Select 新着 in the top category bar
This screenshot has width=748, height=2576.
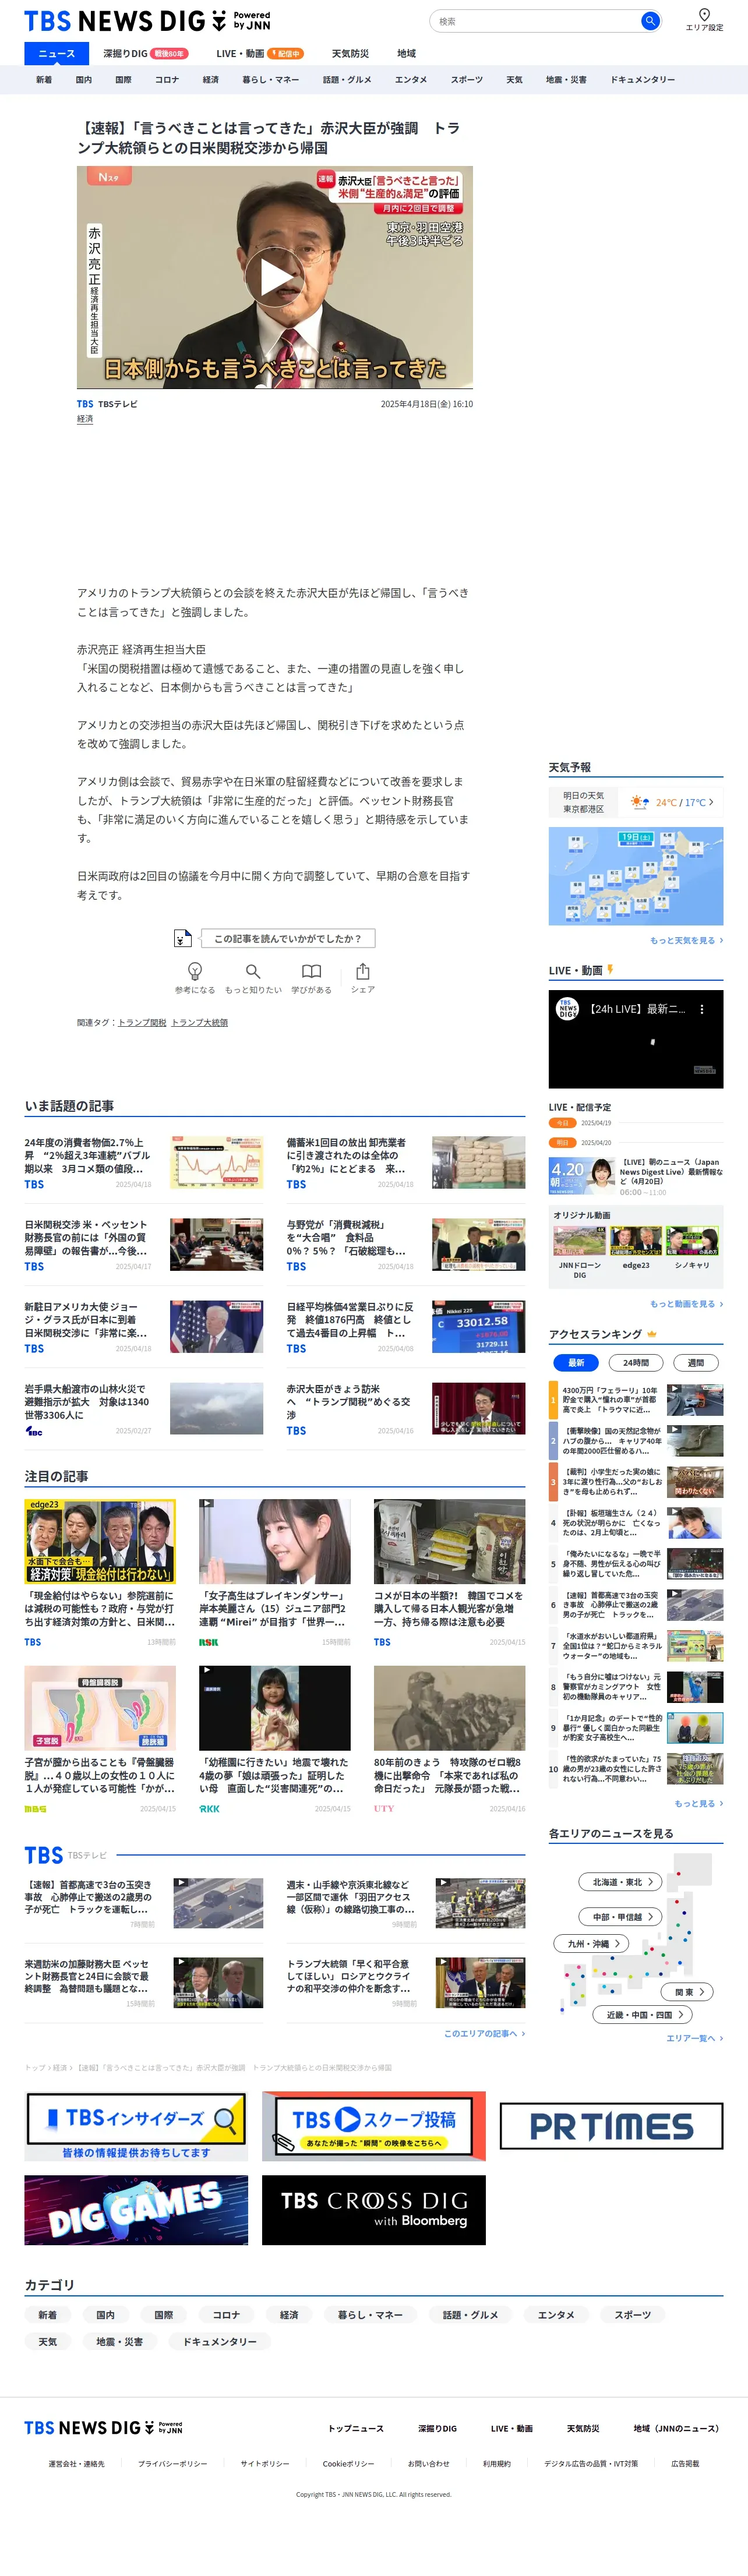44,80
